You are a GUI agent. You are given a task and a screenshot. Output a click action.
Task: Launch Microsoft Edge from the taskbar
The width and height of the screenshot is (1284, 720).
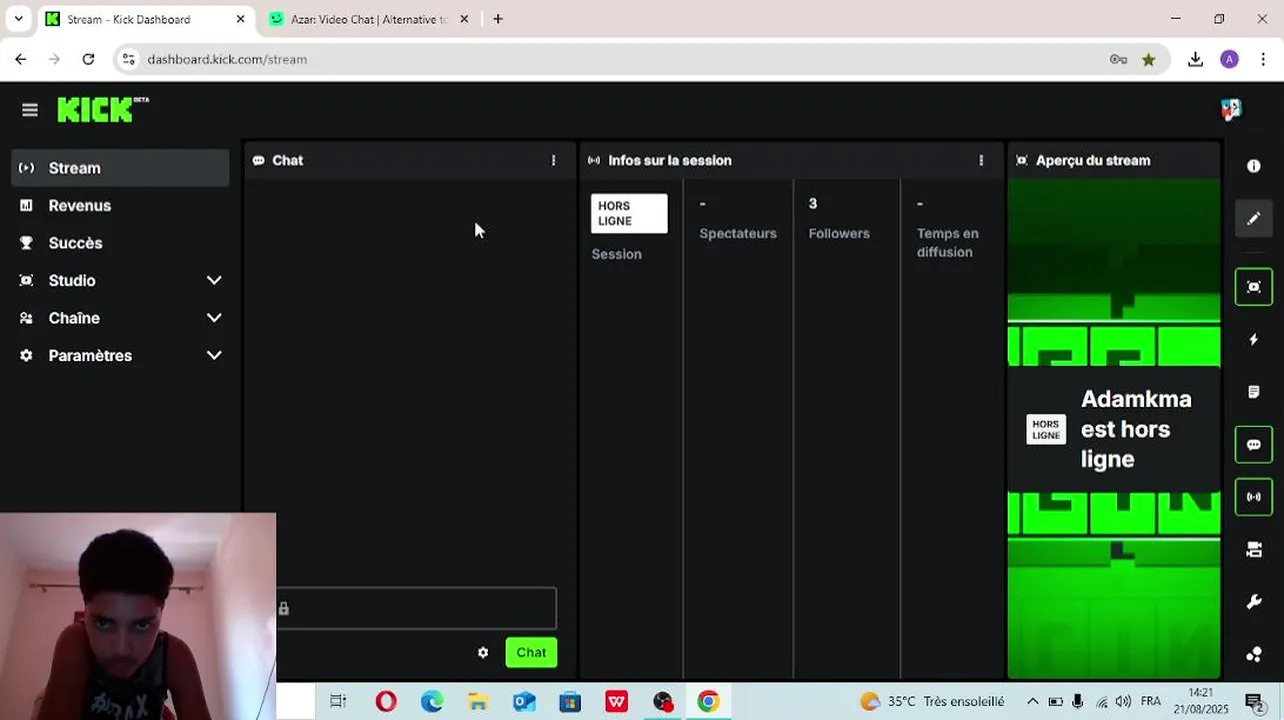(x=432, y=701)
